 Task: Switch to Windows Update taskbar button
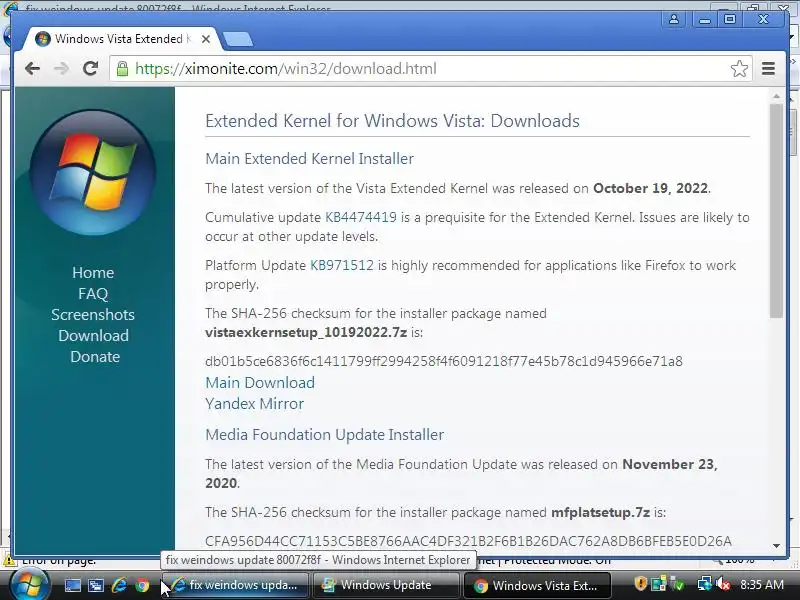coord(386,585)
